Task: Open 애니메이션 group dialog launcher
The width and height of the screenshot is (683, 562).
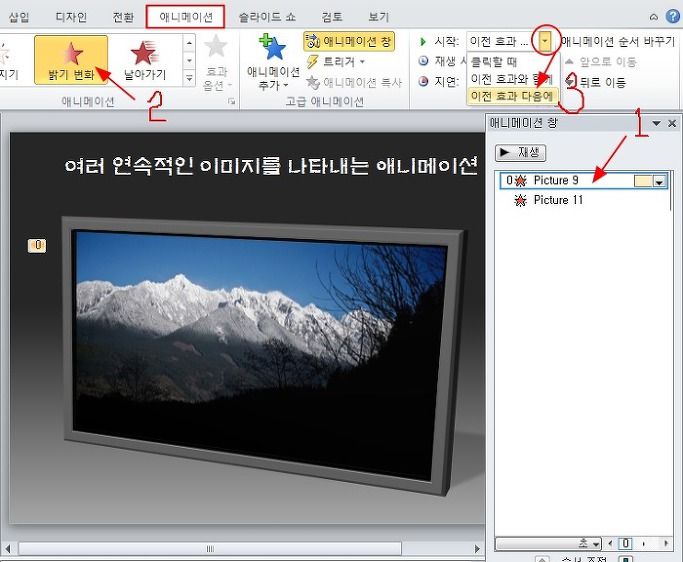Action: click(231, 101)
